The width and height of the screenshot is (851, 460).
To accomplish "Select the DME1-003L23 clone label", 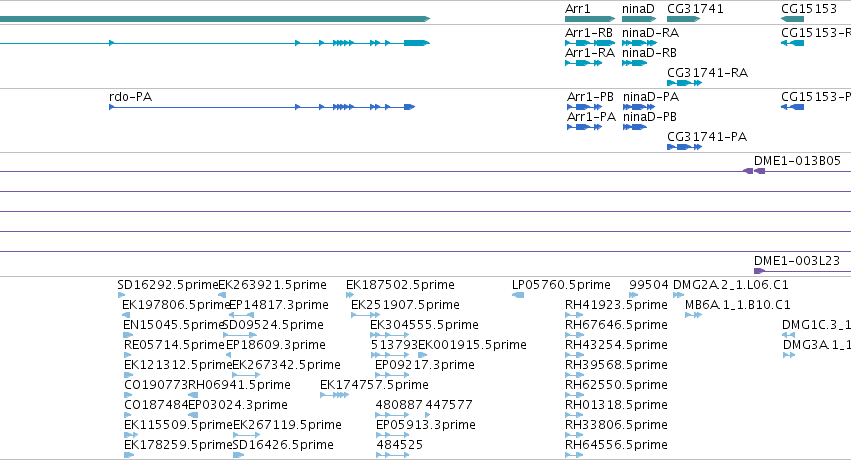I will coord(797,260).
